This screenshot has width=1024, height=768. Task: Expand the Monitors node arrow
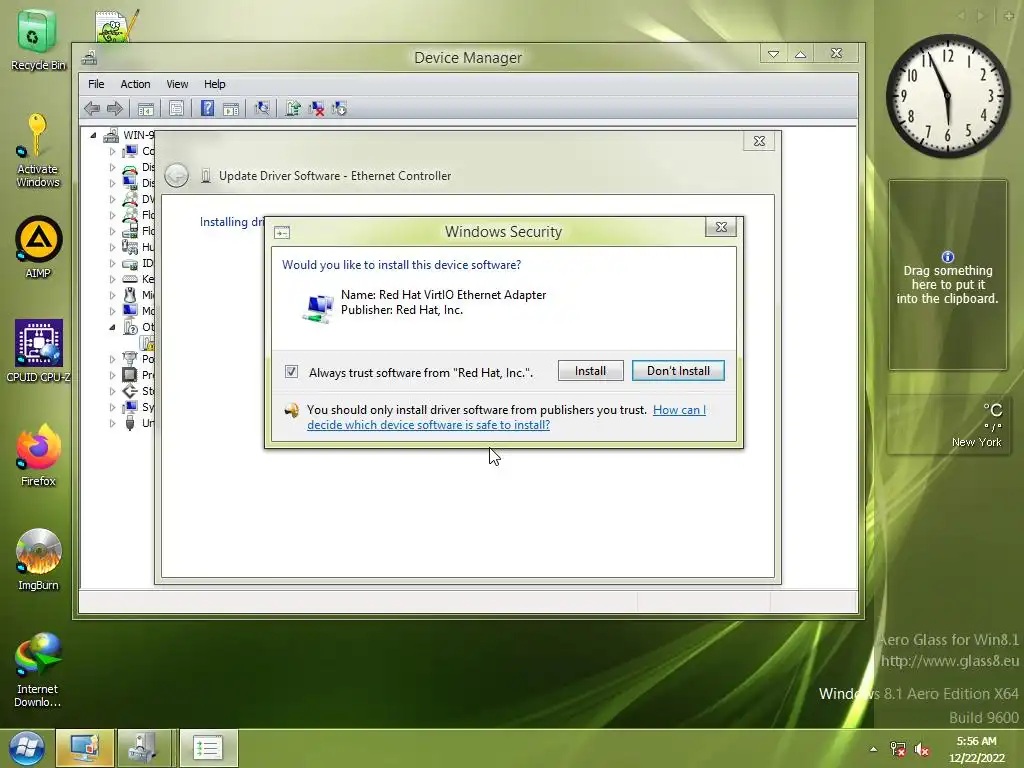[x=112, y=311]
